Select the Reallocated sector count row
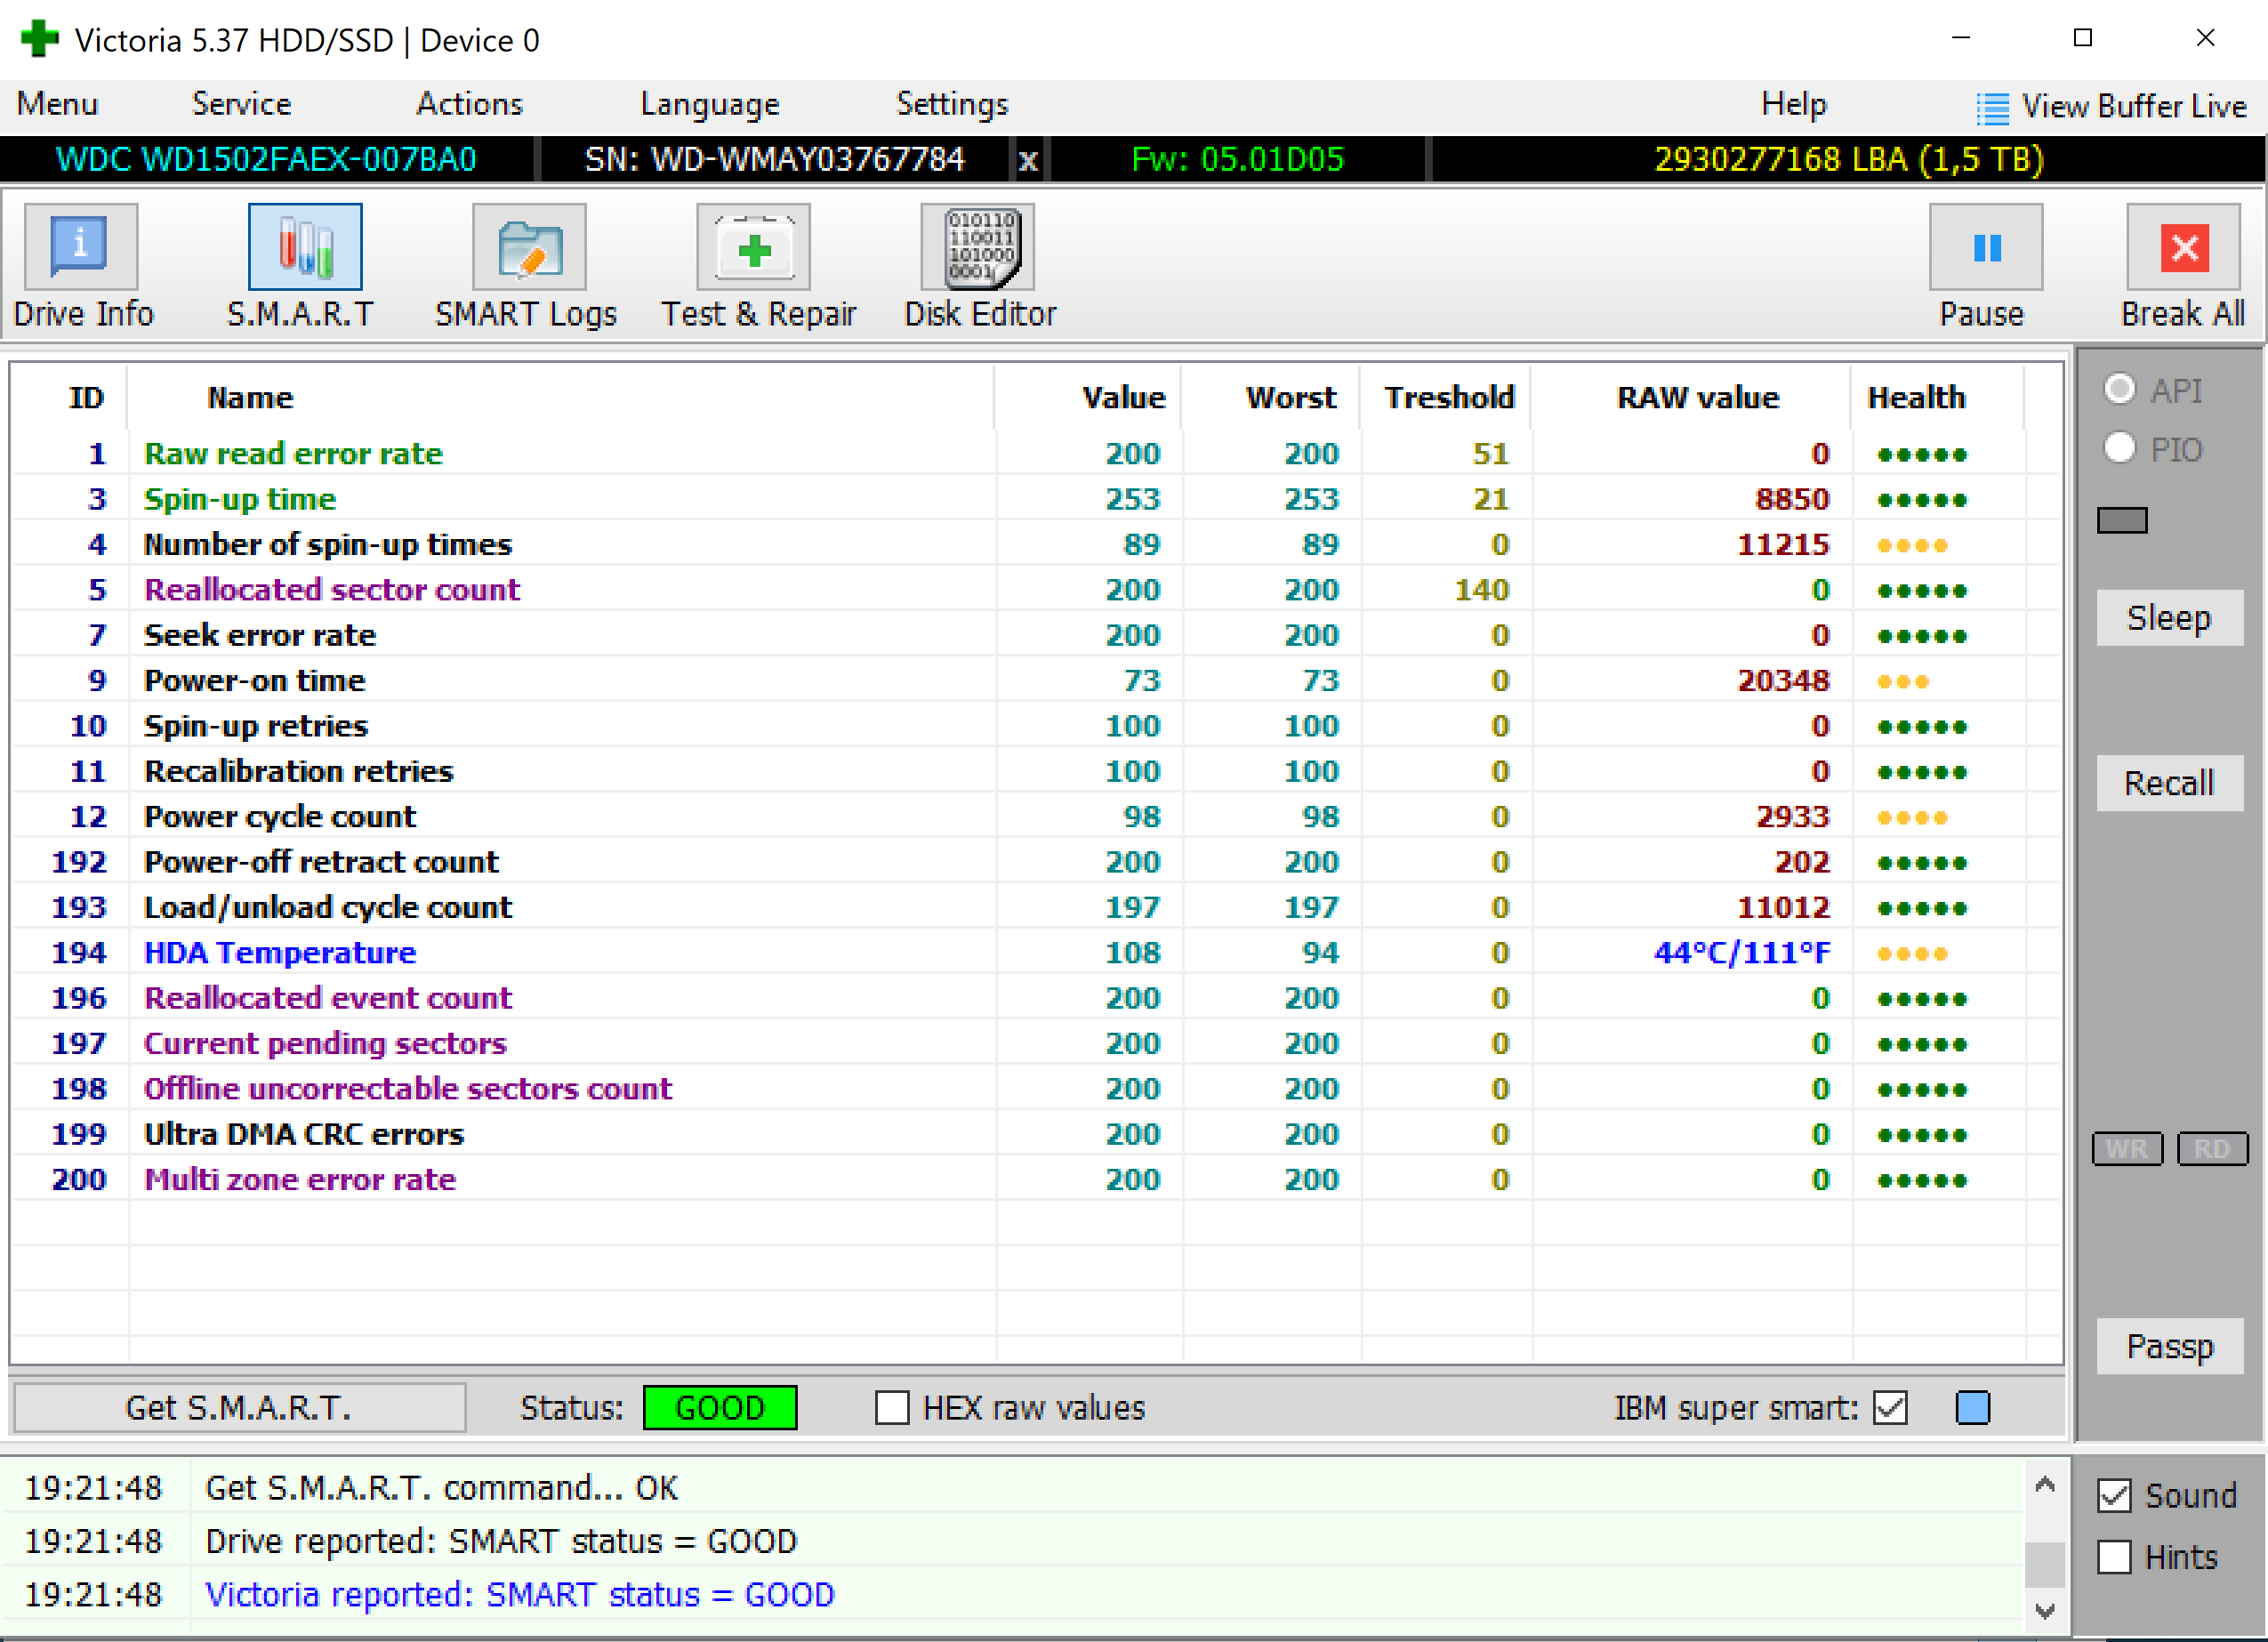 pyautogui.click(x=1036, y=590)
